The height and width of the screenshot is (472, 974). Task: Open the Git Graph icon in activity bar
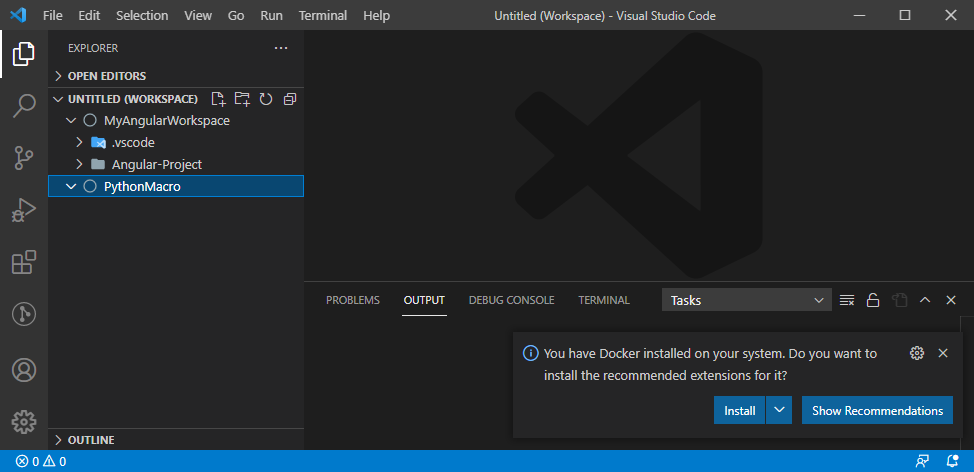coord(24,315)
